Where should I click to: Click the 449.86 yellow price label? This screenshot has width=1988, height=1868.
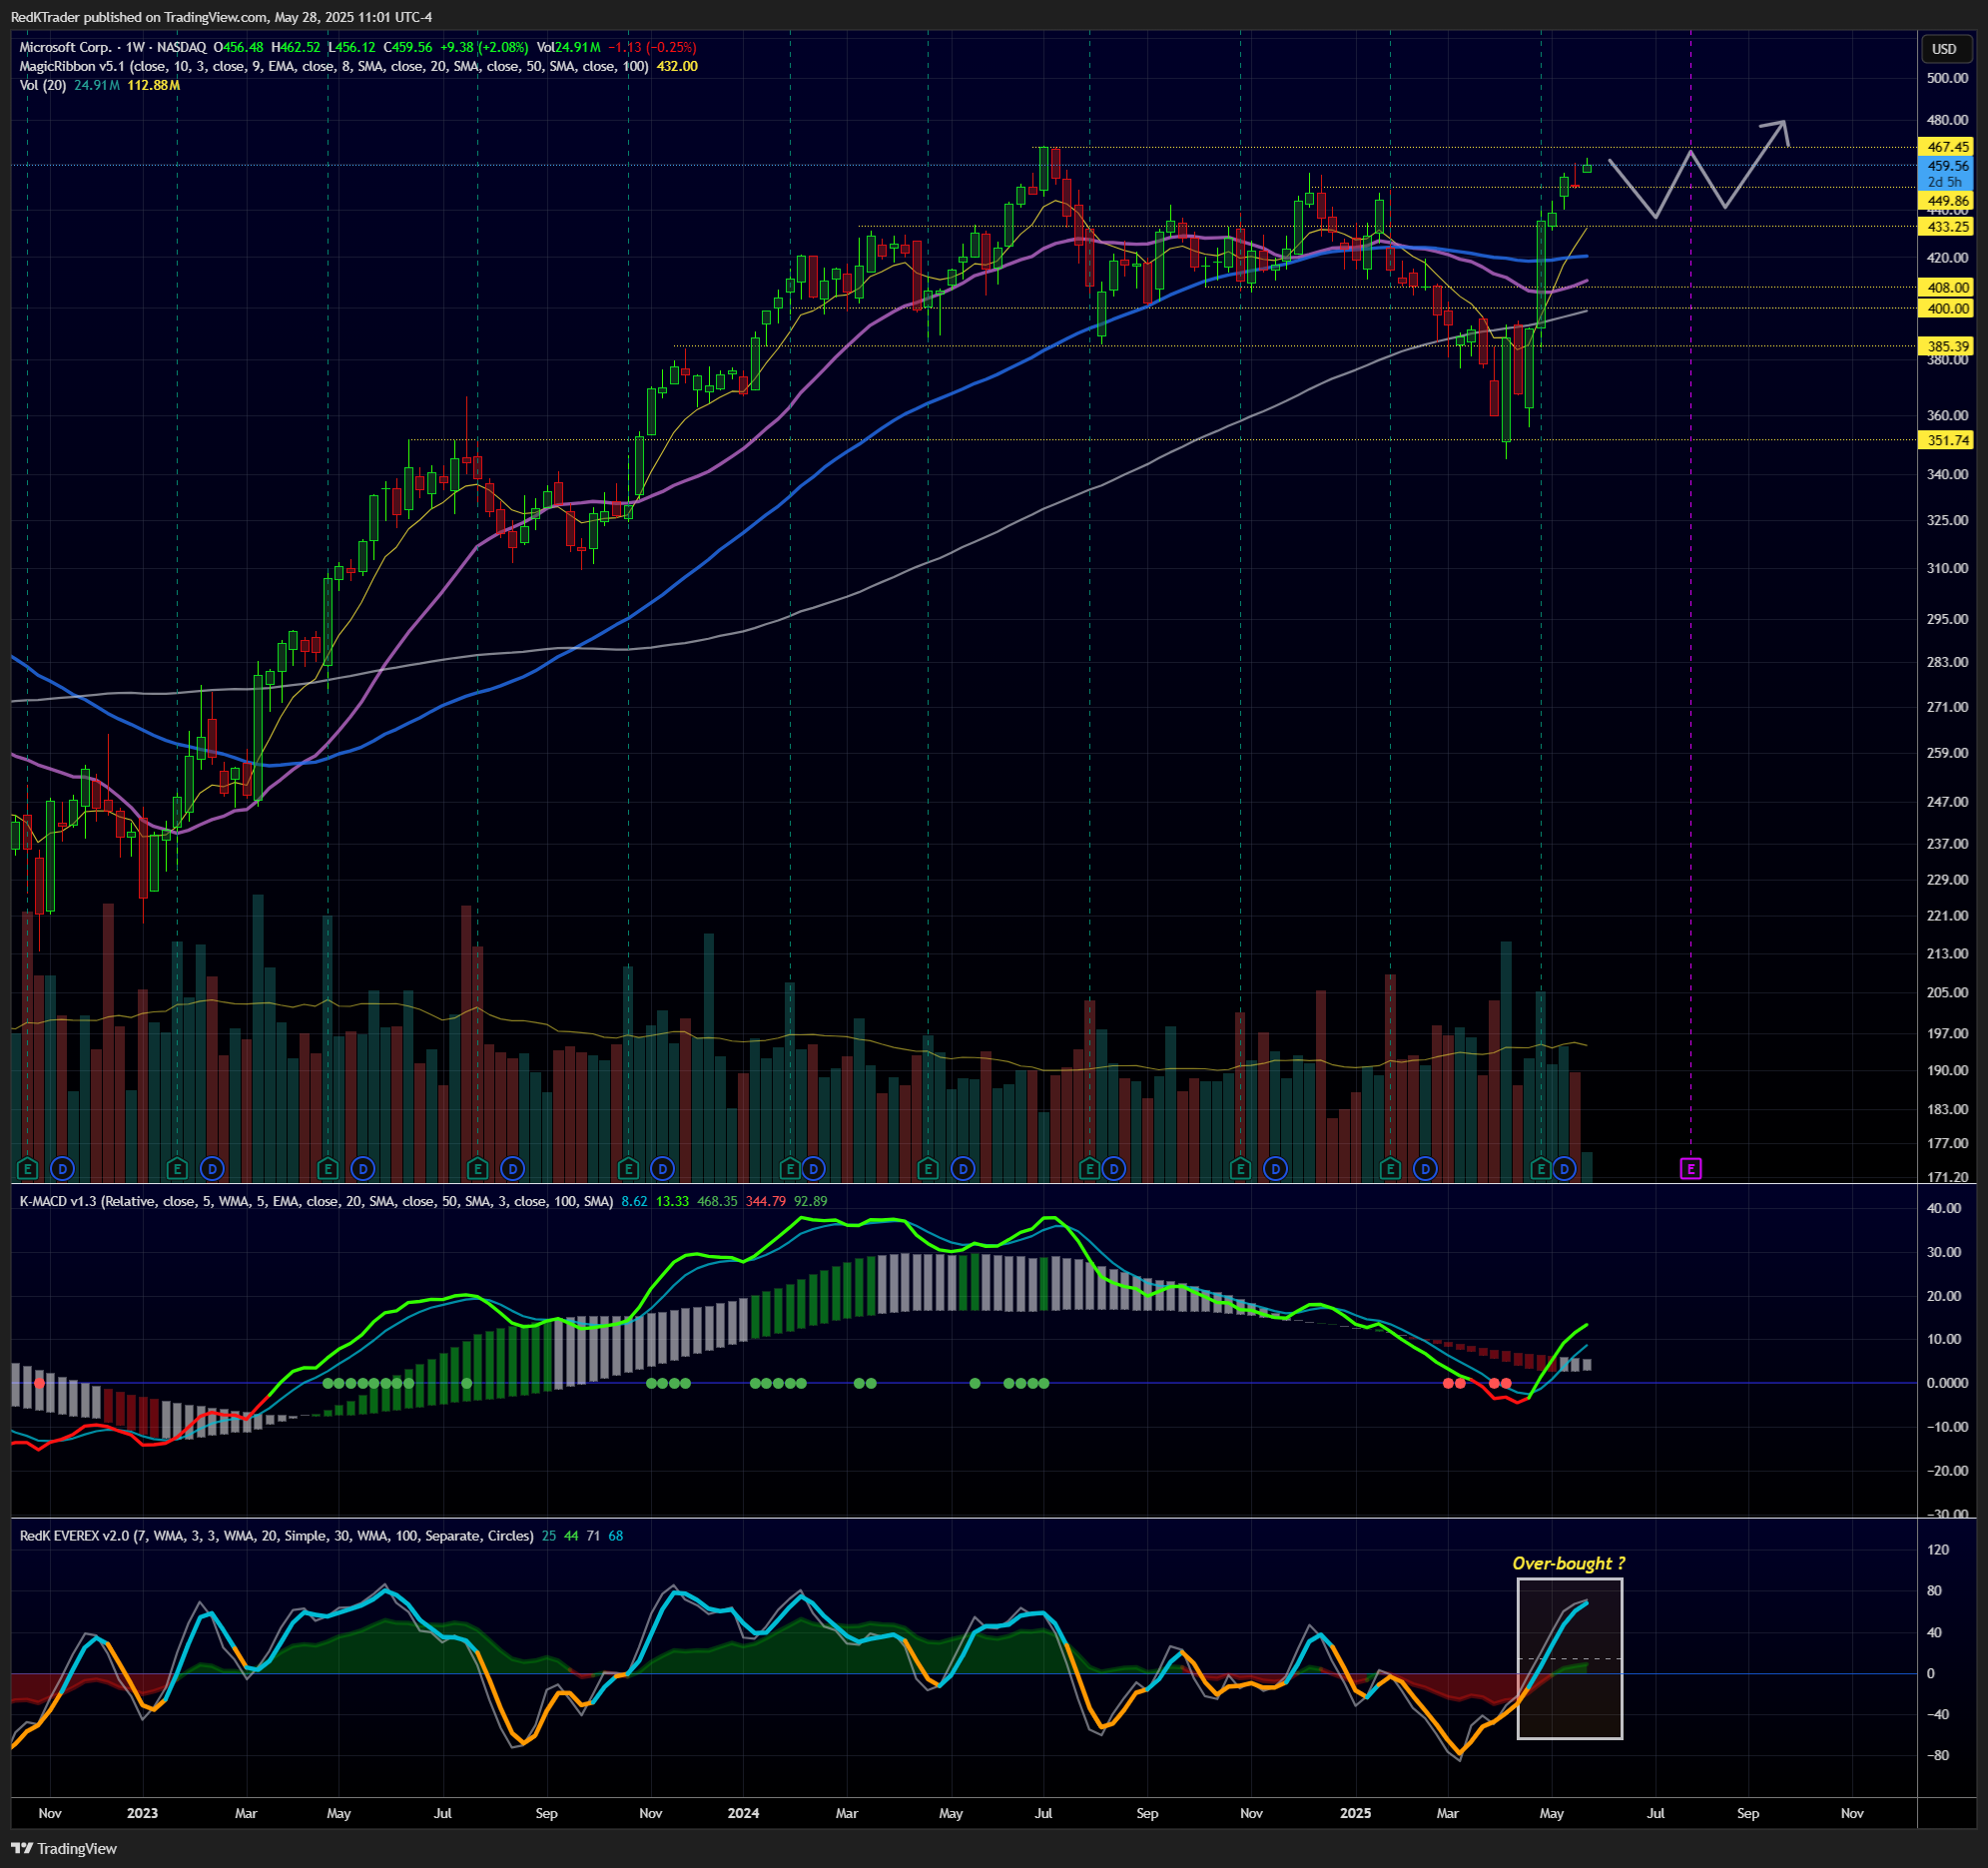(x=1946, y=201)
